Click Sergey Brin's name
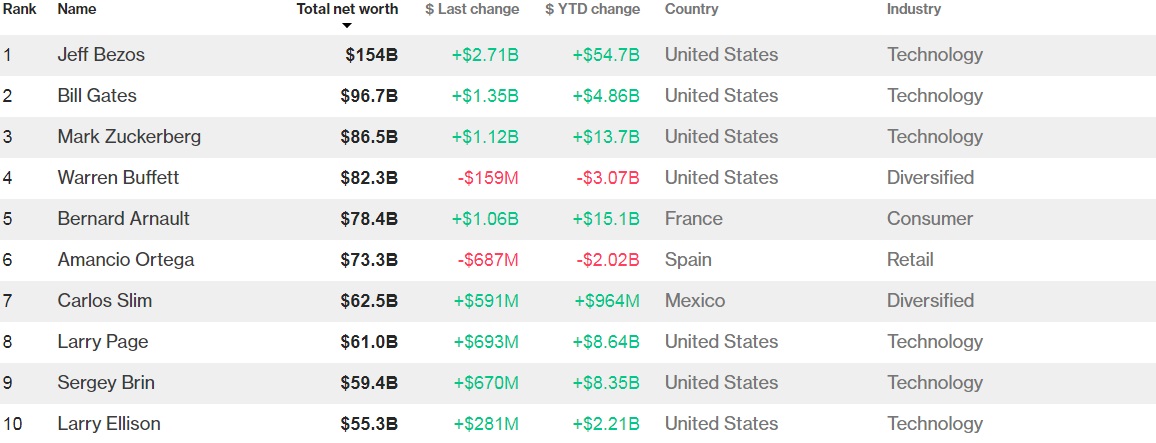Screen dimensions: 1156x443 106,383
